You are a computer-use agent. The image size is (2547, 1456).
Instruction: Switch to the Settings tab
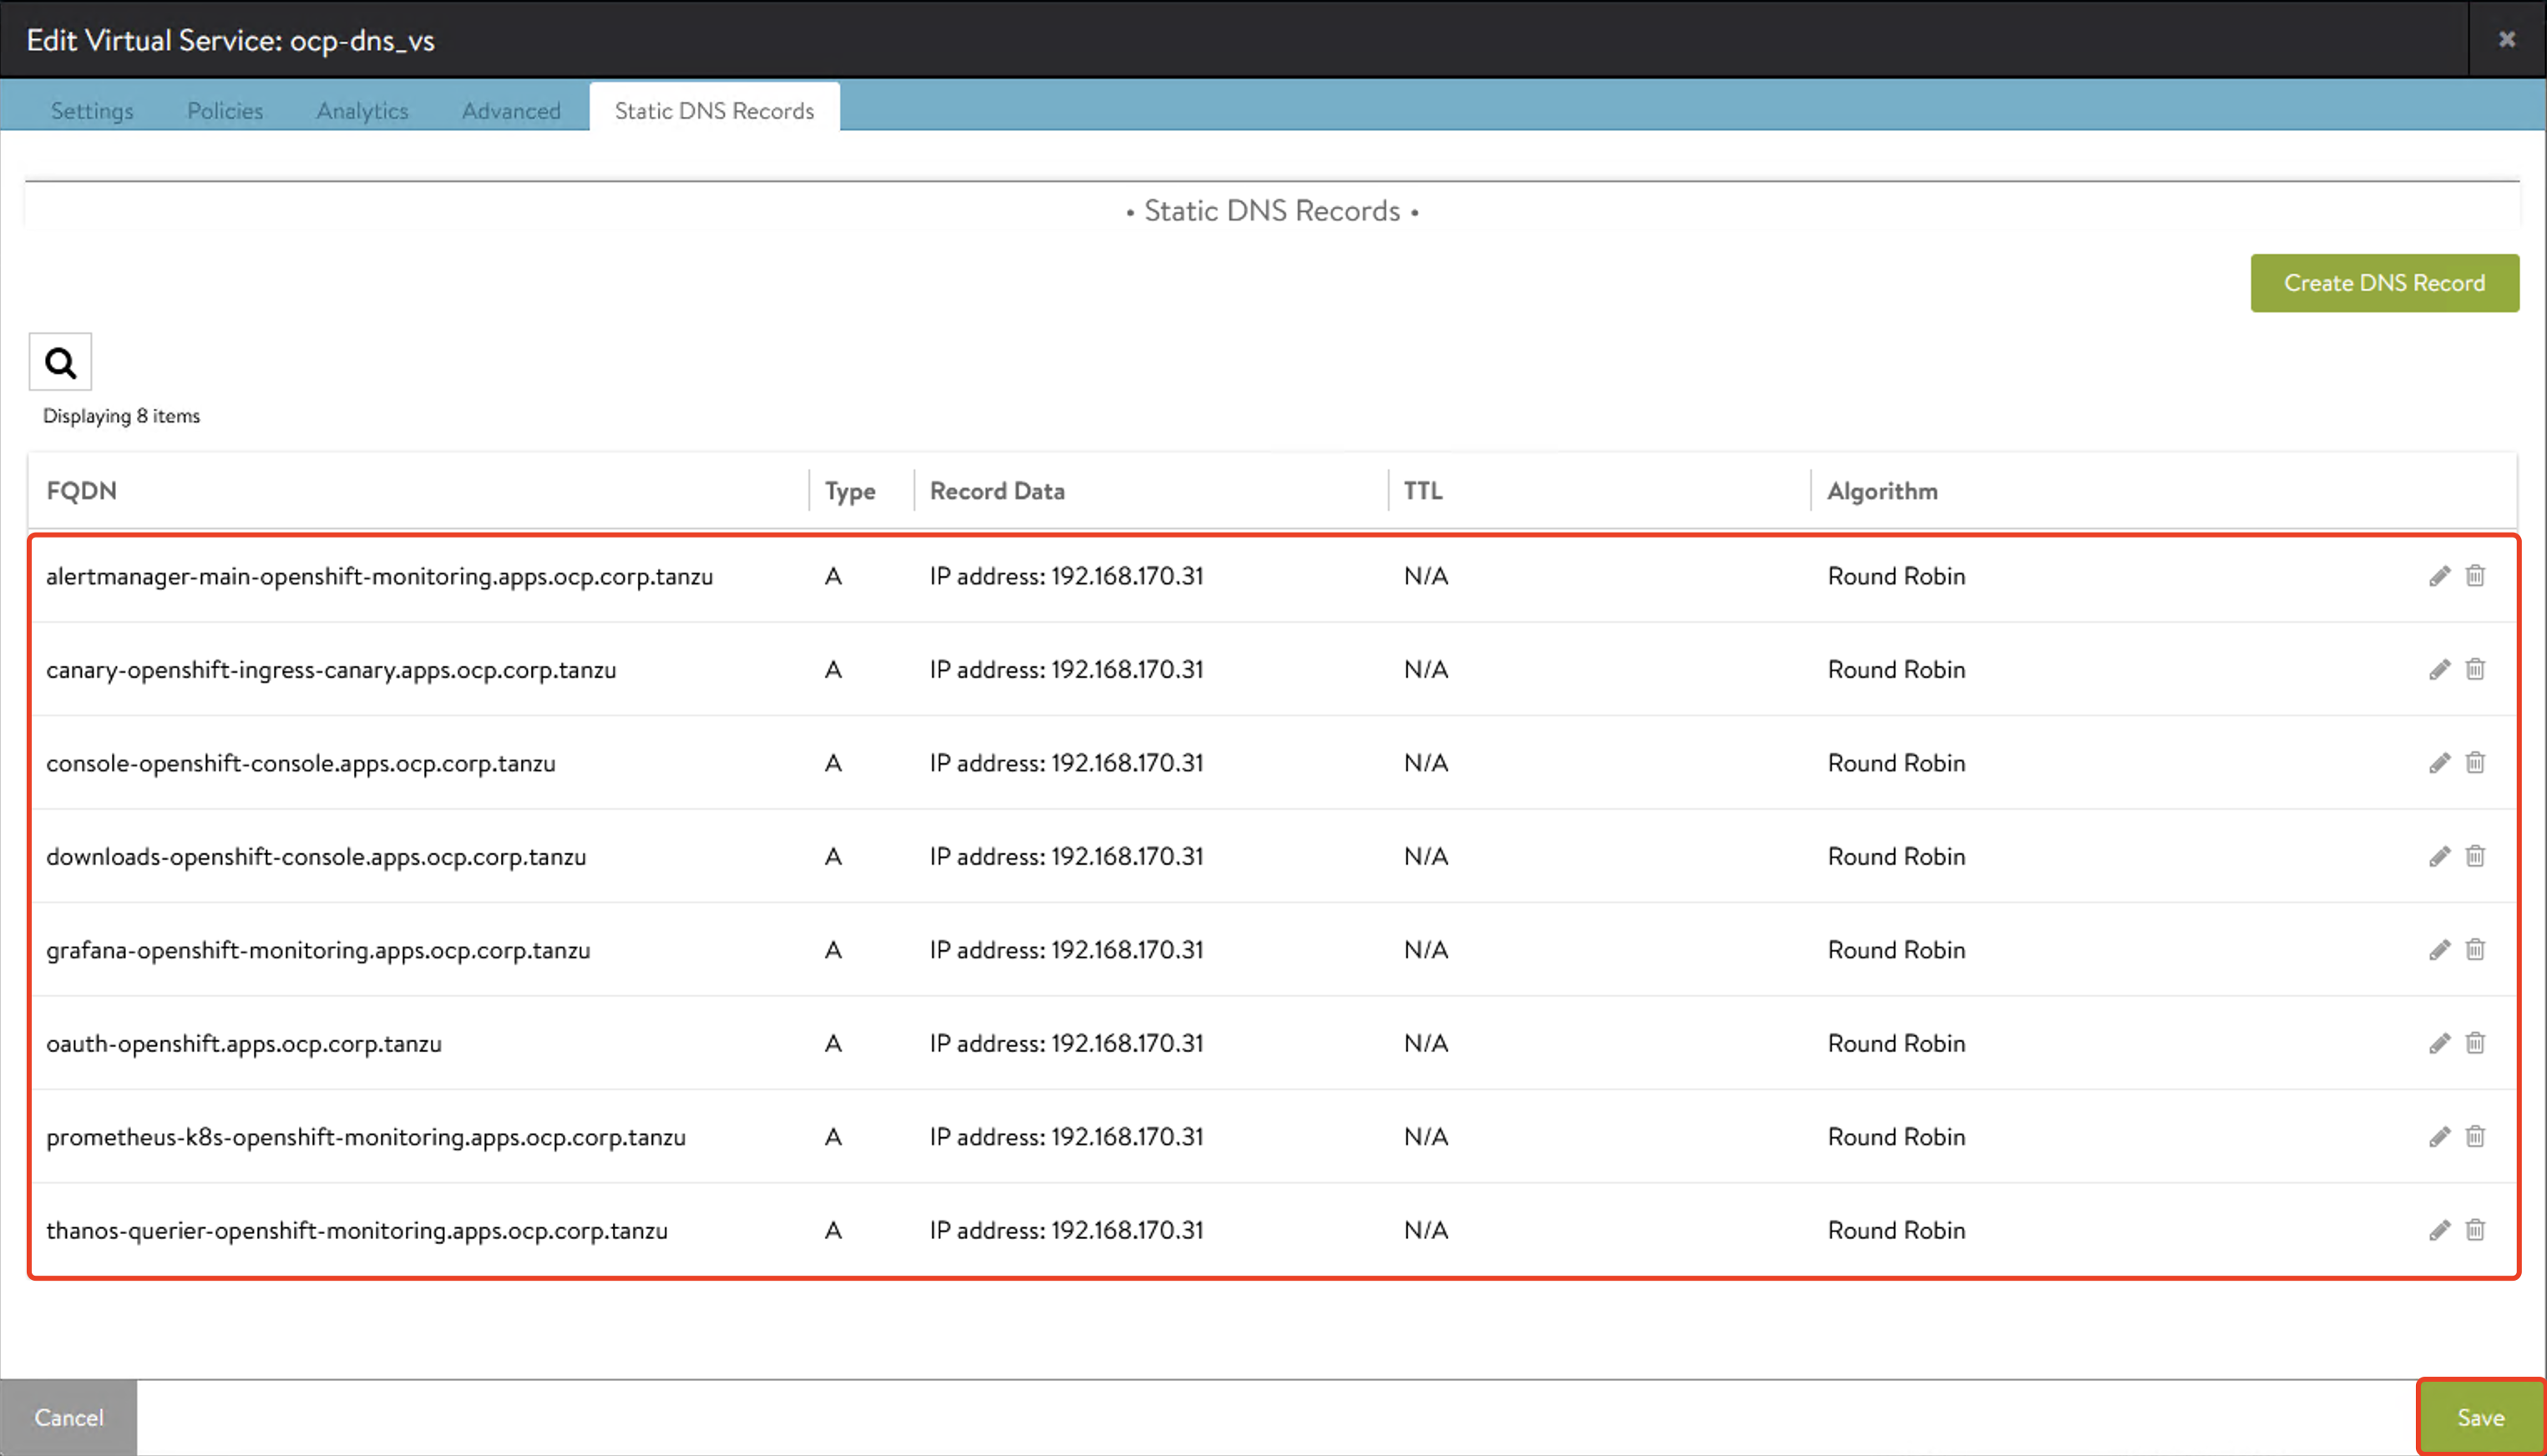tap(92, 110)
